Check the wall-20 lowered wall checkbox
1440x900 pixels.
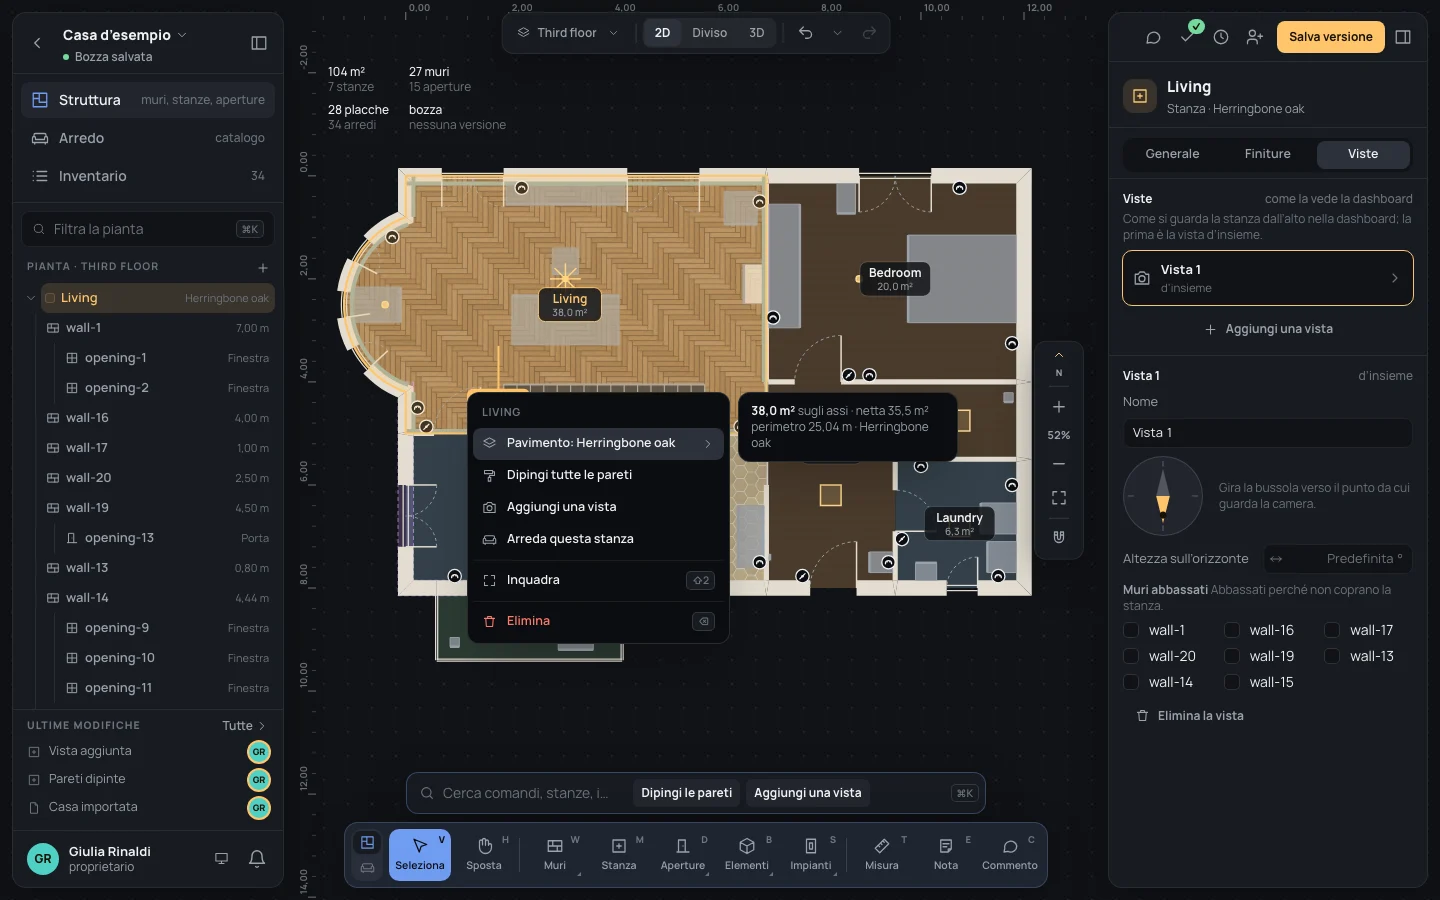pos(1131,656)
